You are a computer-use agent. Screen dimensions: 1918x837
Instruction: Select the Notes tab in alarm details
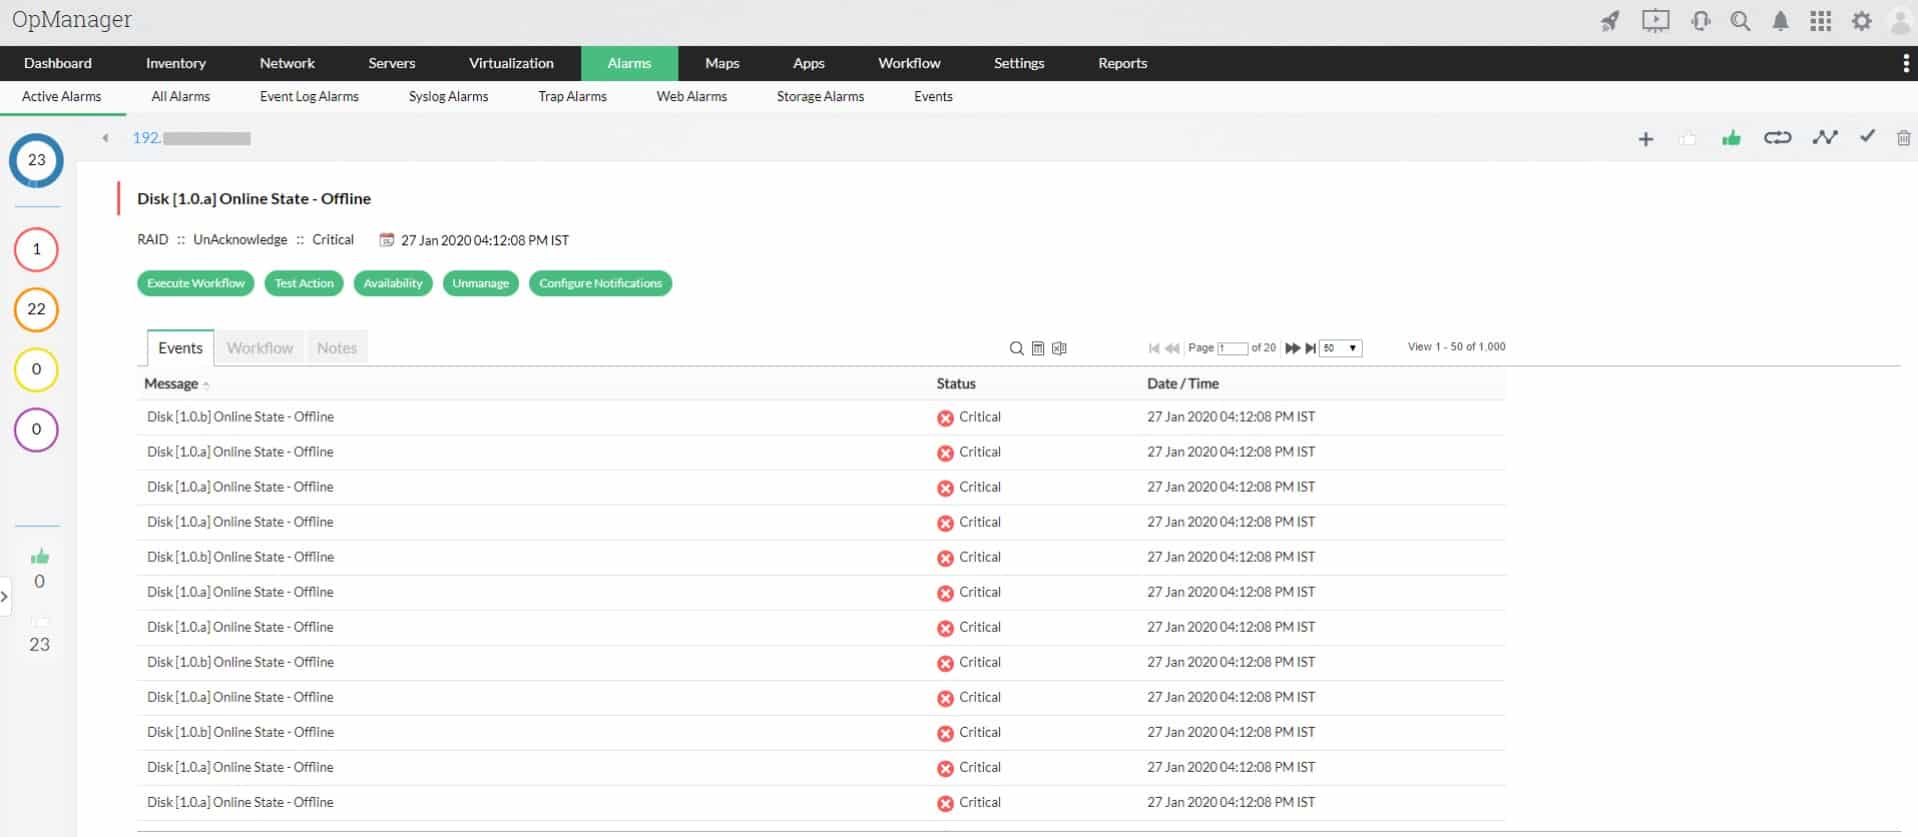point(337,348)
